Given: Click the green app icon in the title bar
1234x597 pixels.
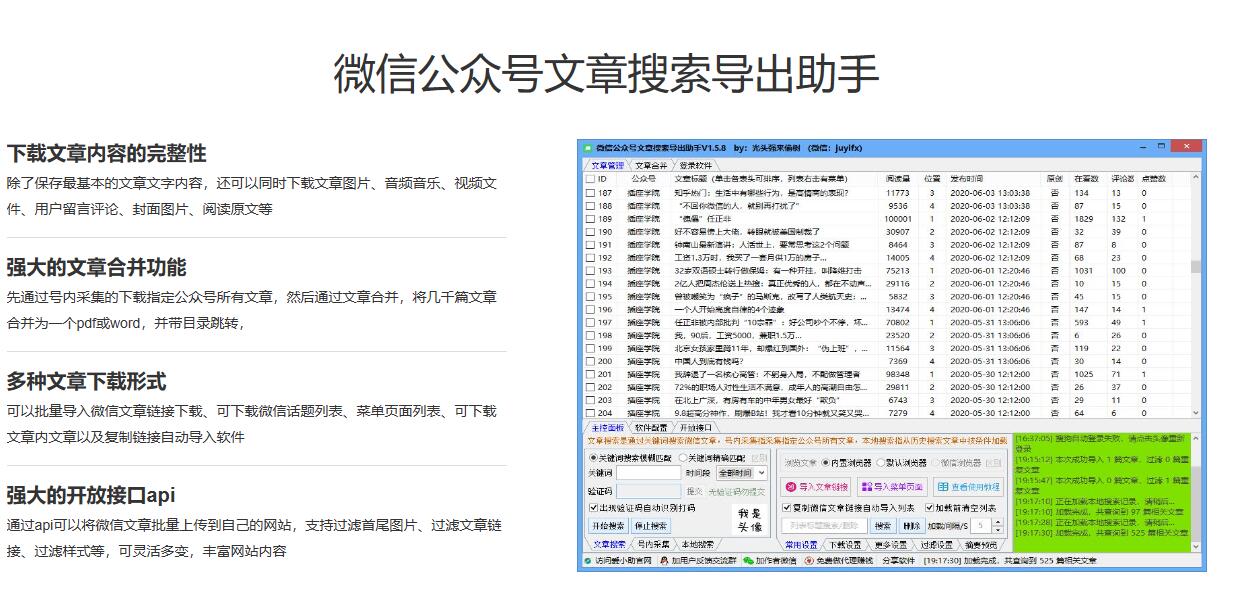Looking at the screenshot, I should pos(587,147).
